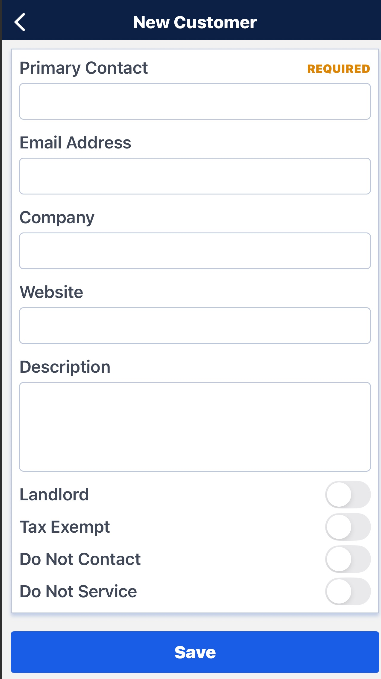
Task: Go back using the header arrow
Action: [x=20, y=22]
